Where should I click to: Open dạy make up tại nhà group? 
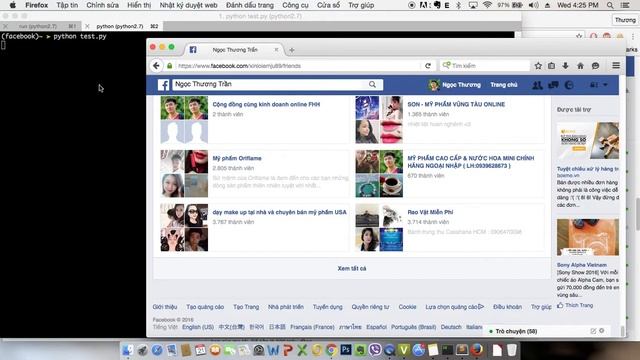(279, 212)
